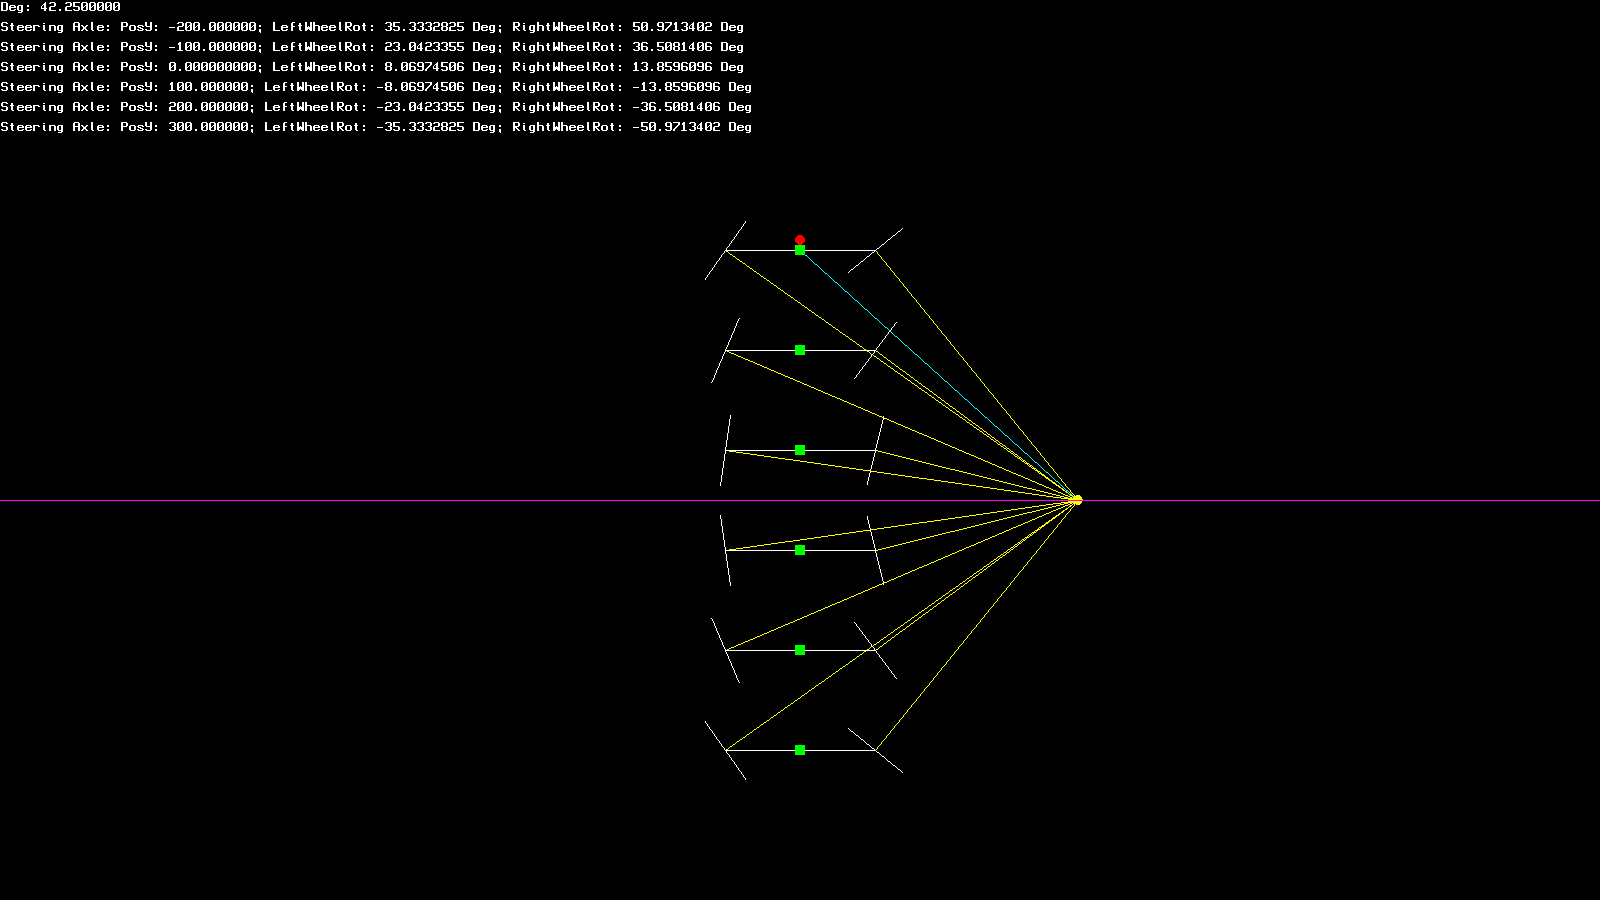Select the PosY: -200.000000 steering axle line

(x=372, y=27)
